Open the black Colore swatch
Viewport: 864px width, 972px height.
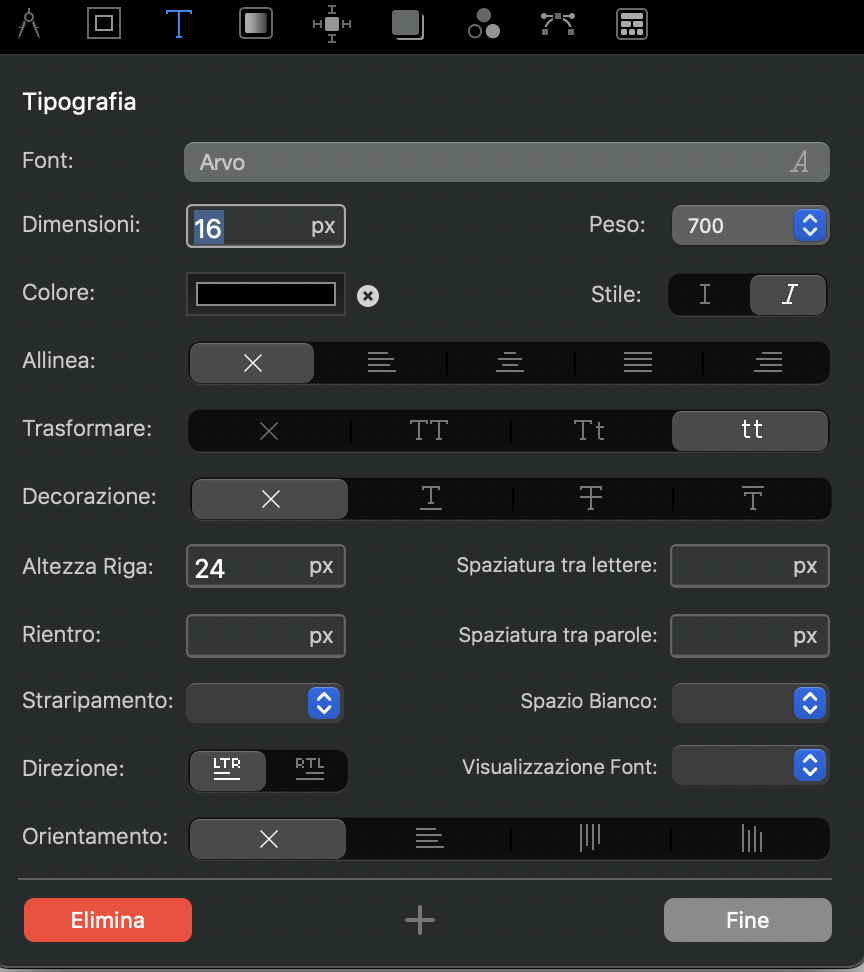(x=266, y=294)
